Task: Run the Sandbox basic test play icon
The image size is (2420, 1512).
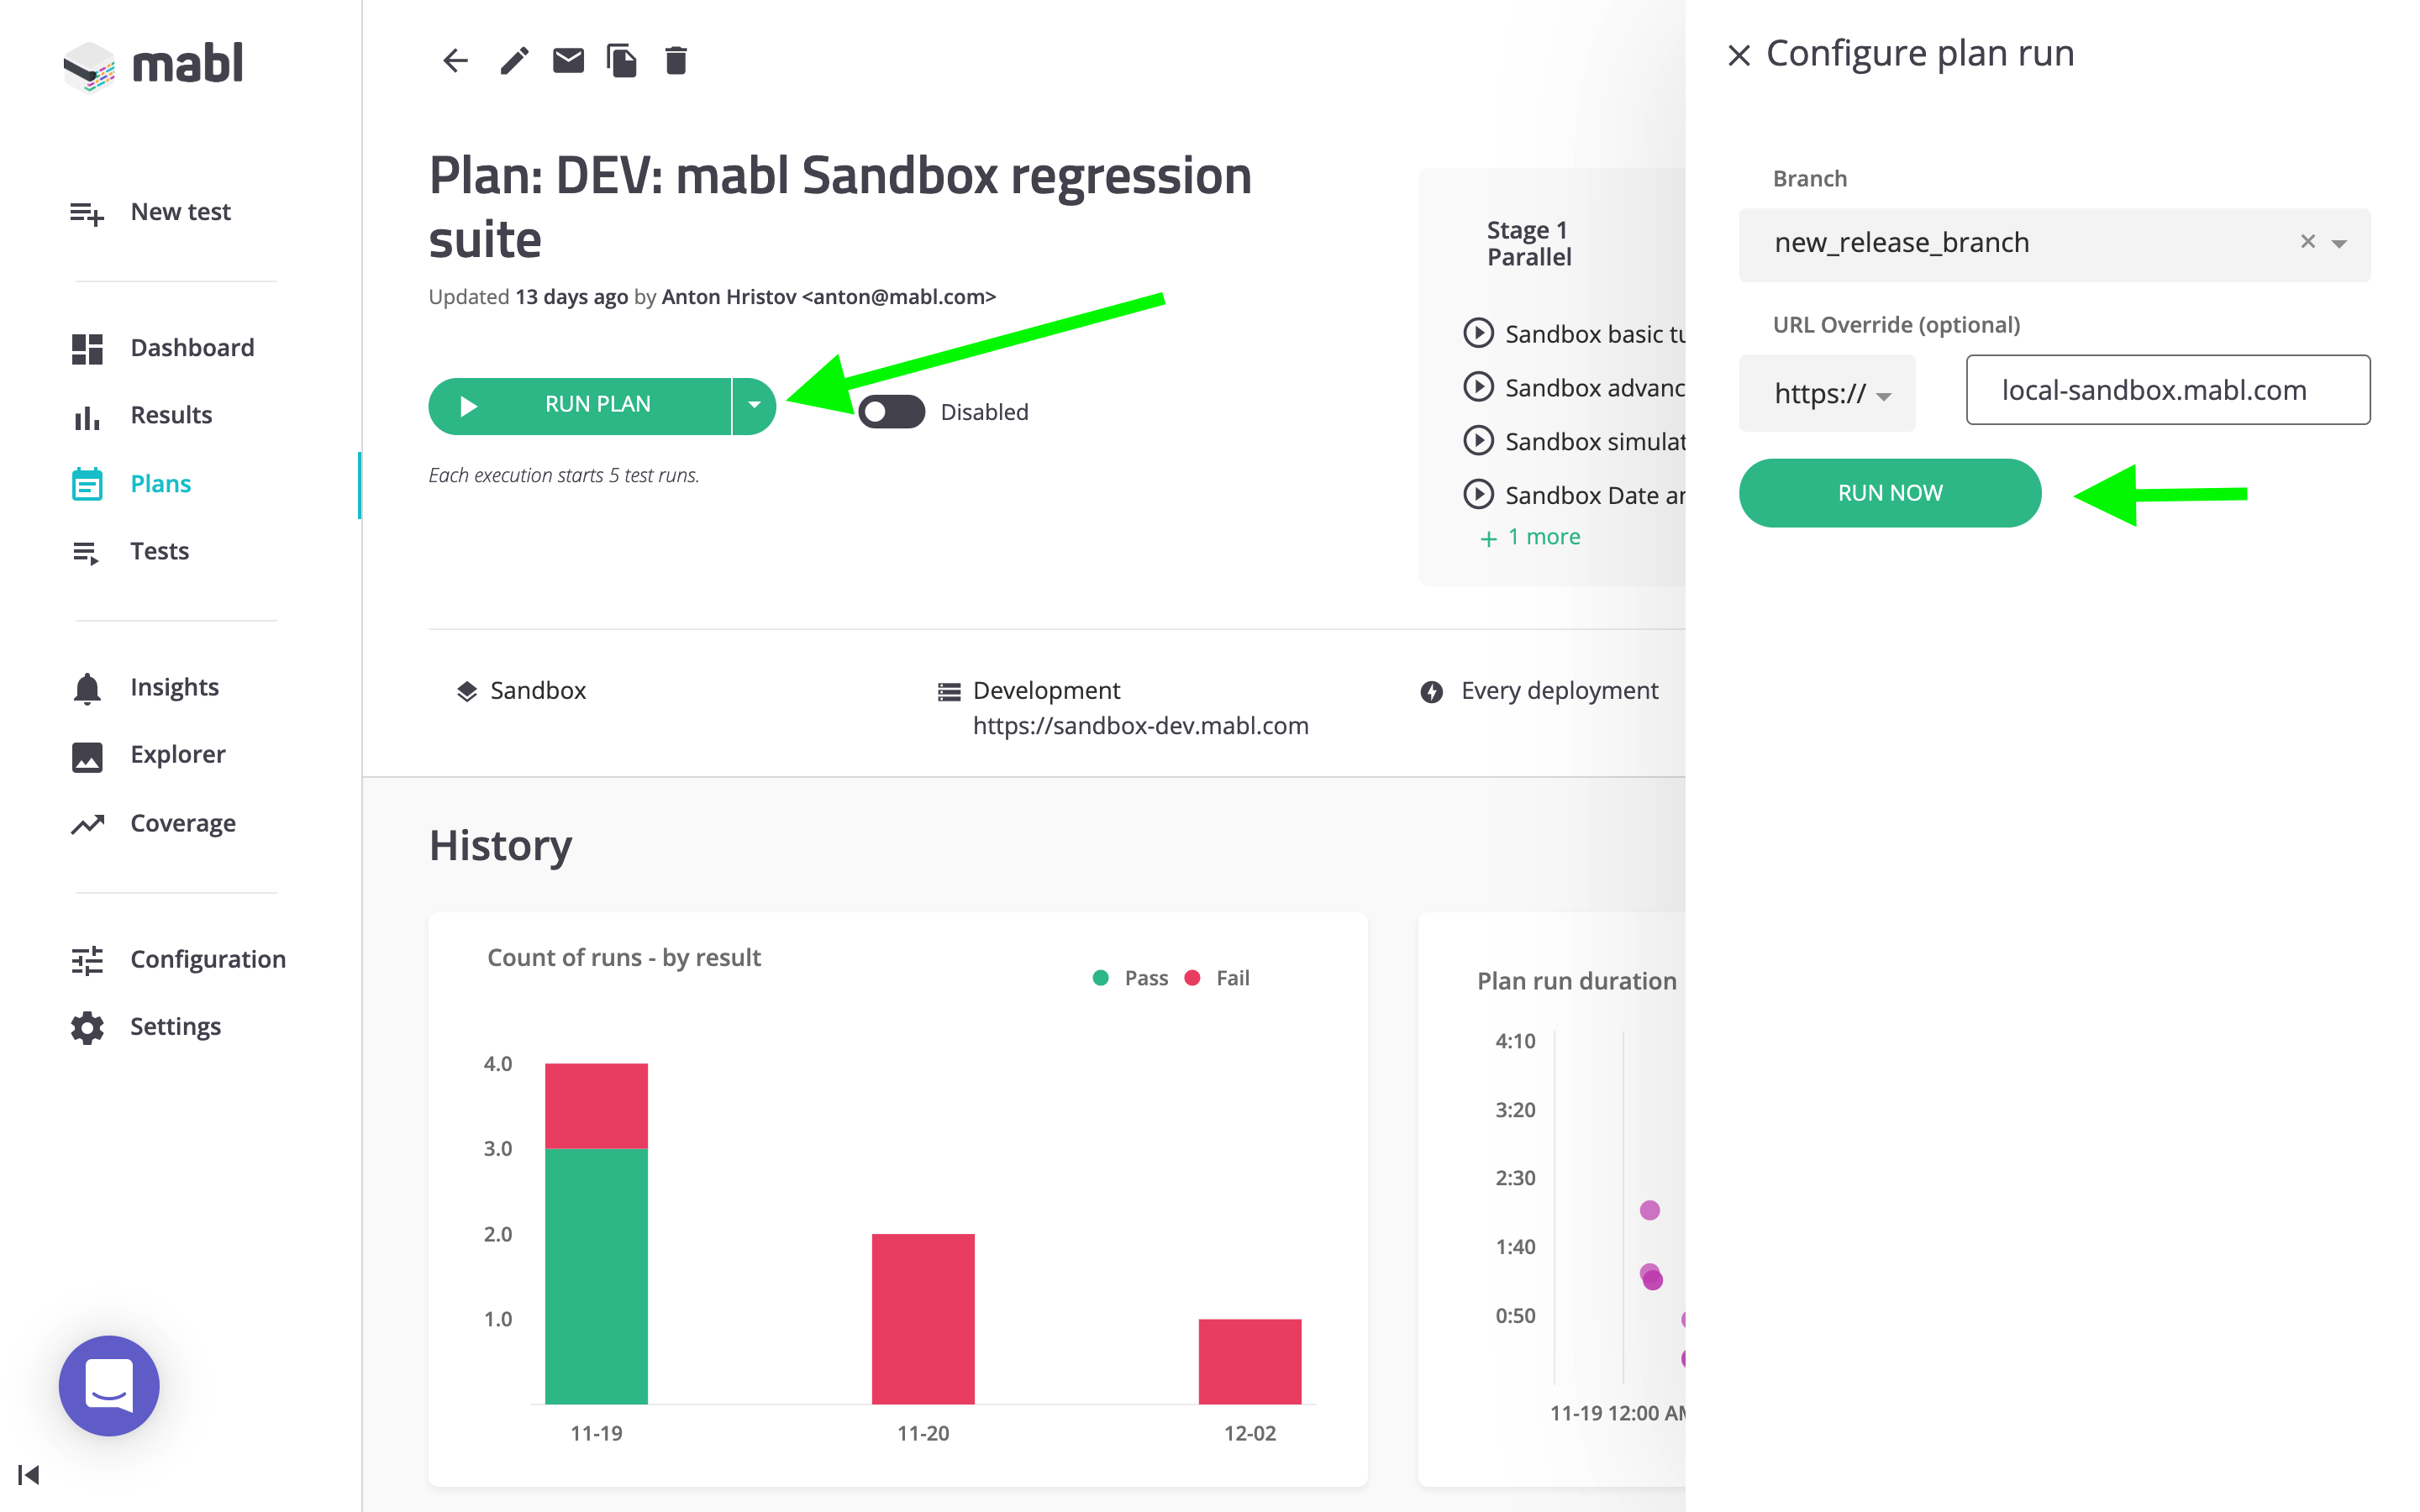Action: click(x=1478, y=333)
